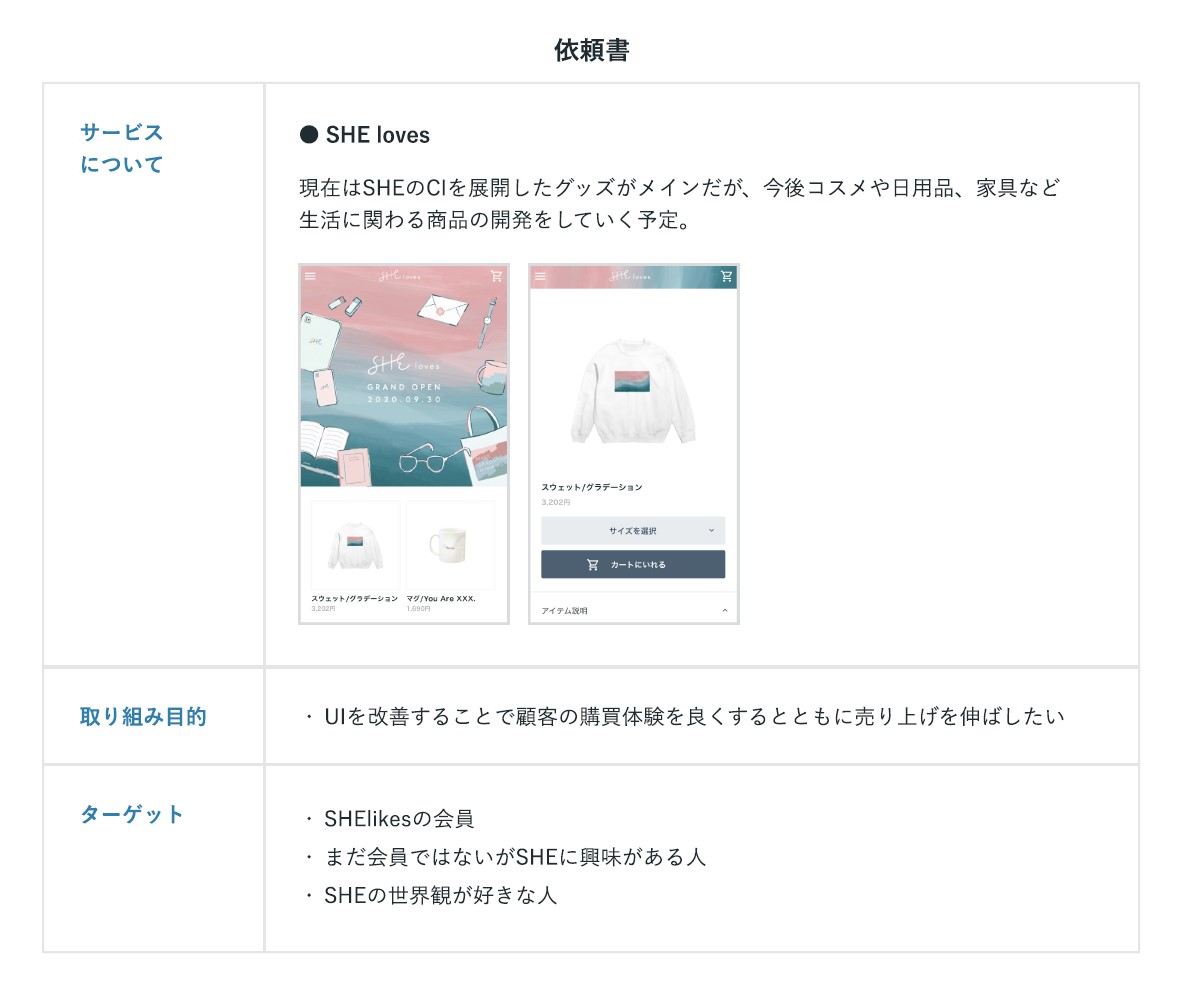Image resolution: width=1186 pixels, height=988 pixels.
Task: Select スウェット/グラデーション product thumbnail
Action: click(x=355, y=545)
